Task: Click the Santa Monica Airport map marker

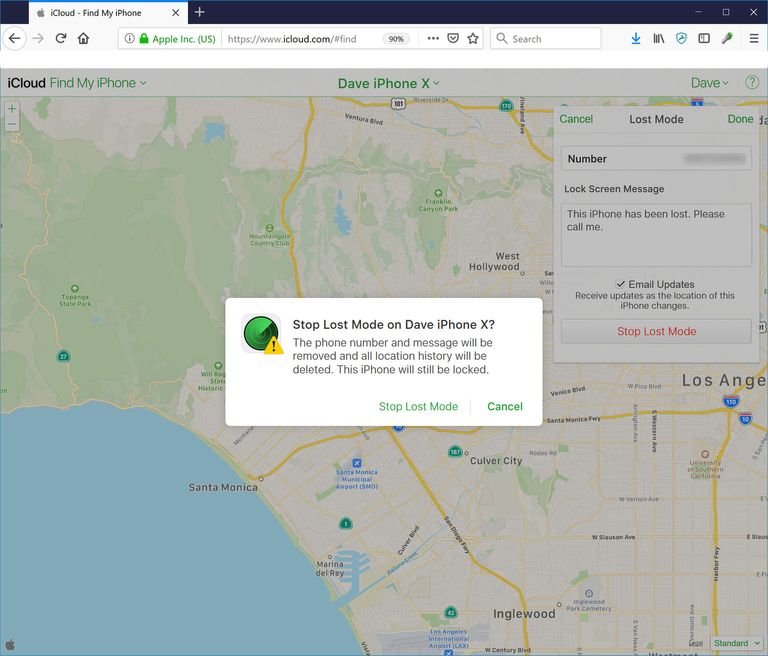Action: pos(357,463)
